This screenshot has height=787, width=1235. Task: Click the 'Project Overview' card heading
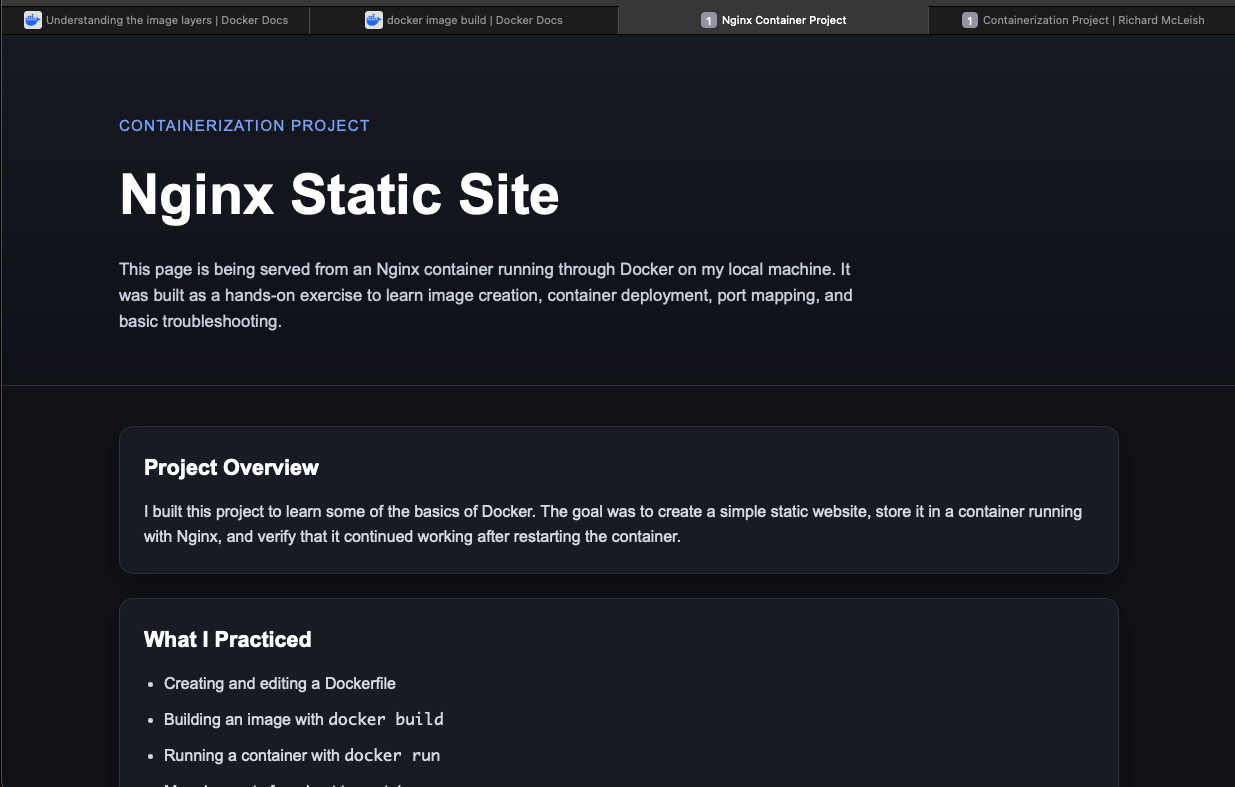point(231,467)
